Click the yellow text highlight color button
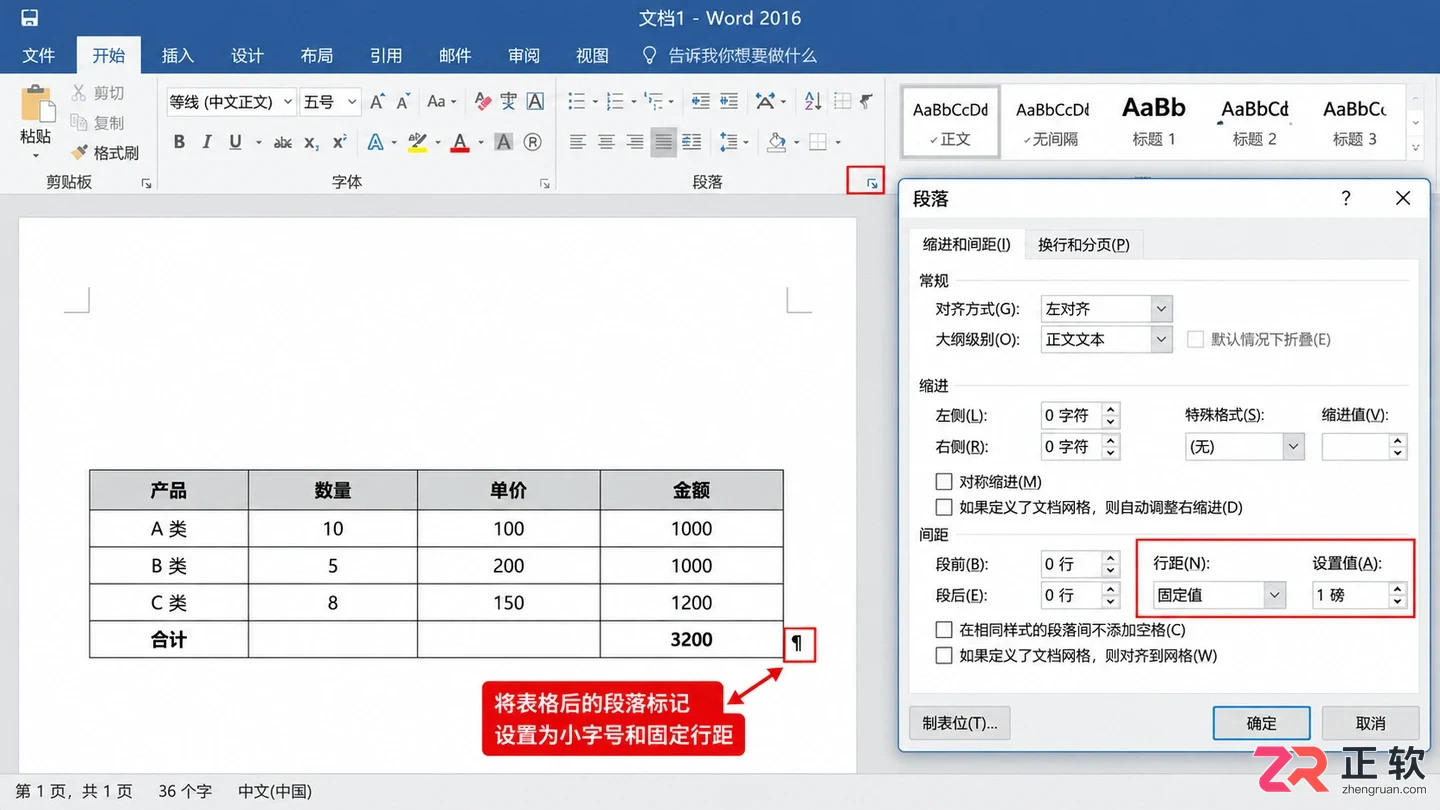 tap(418, 142)
